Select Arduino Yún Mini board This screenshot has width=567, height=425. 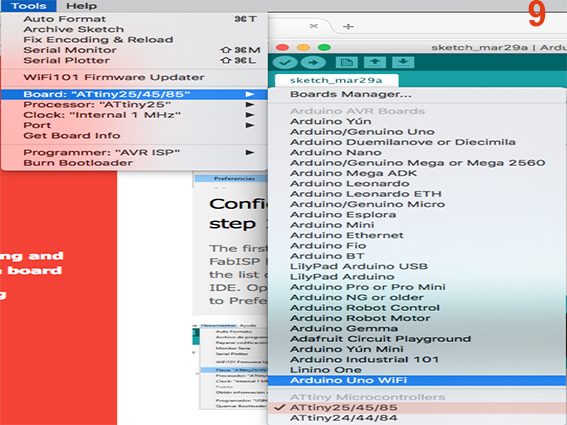coord(417,349)
